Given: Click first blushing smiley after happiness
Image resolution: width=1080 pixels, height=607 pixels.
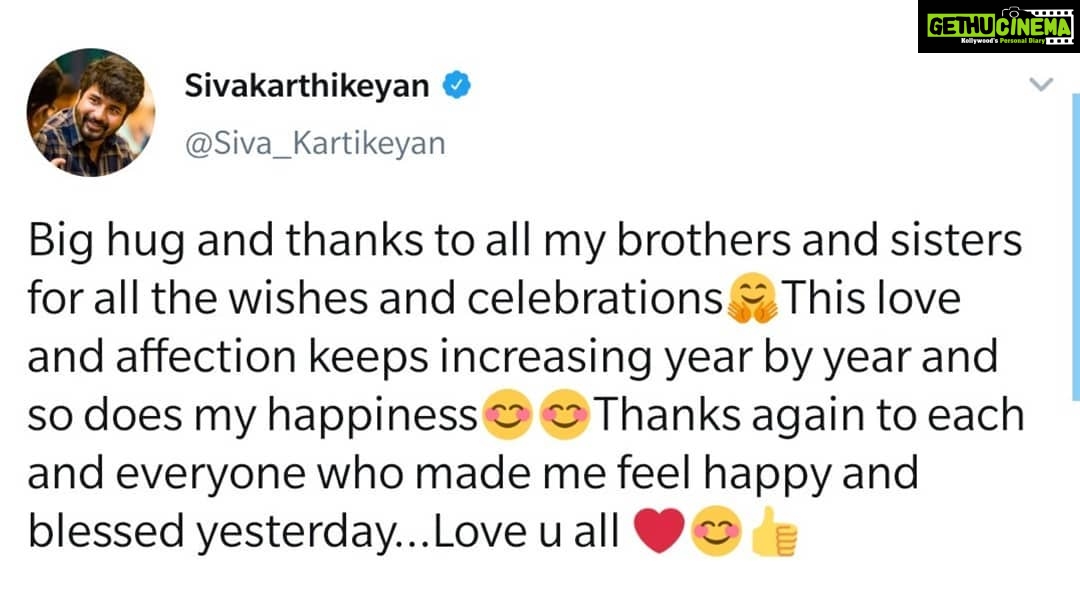Looking at the screenshot, I should click(x=507, y=415).
